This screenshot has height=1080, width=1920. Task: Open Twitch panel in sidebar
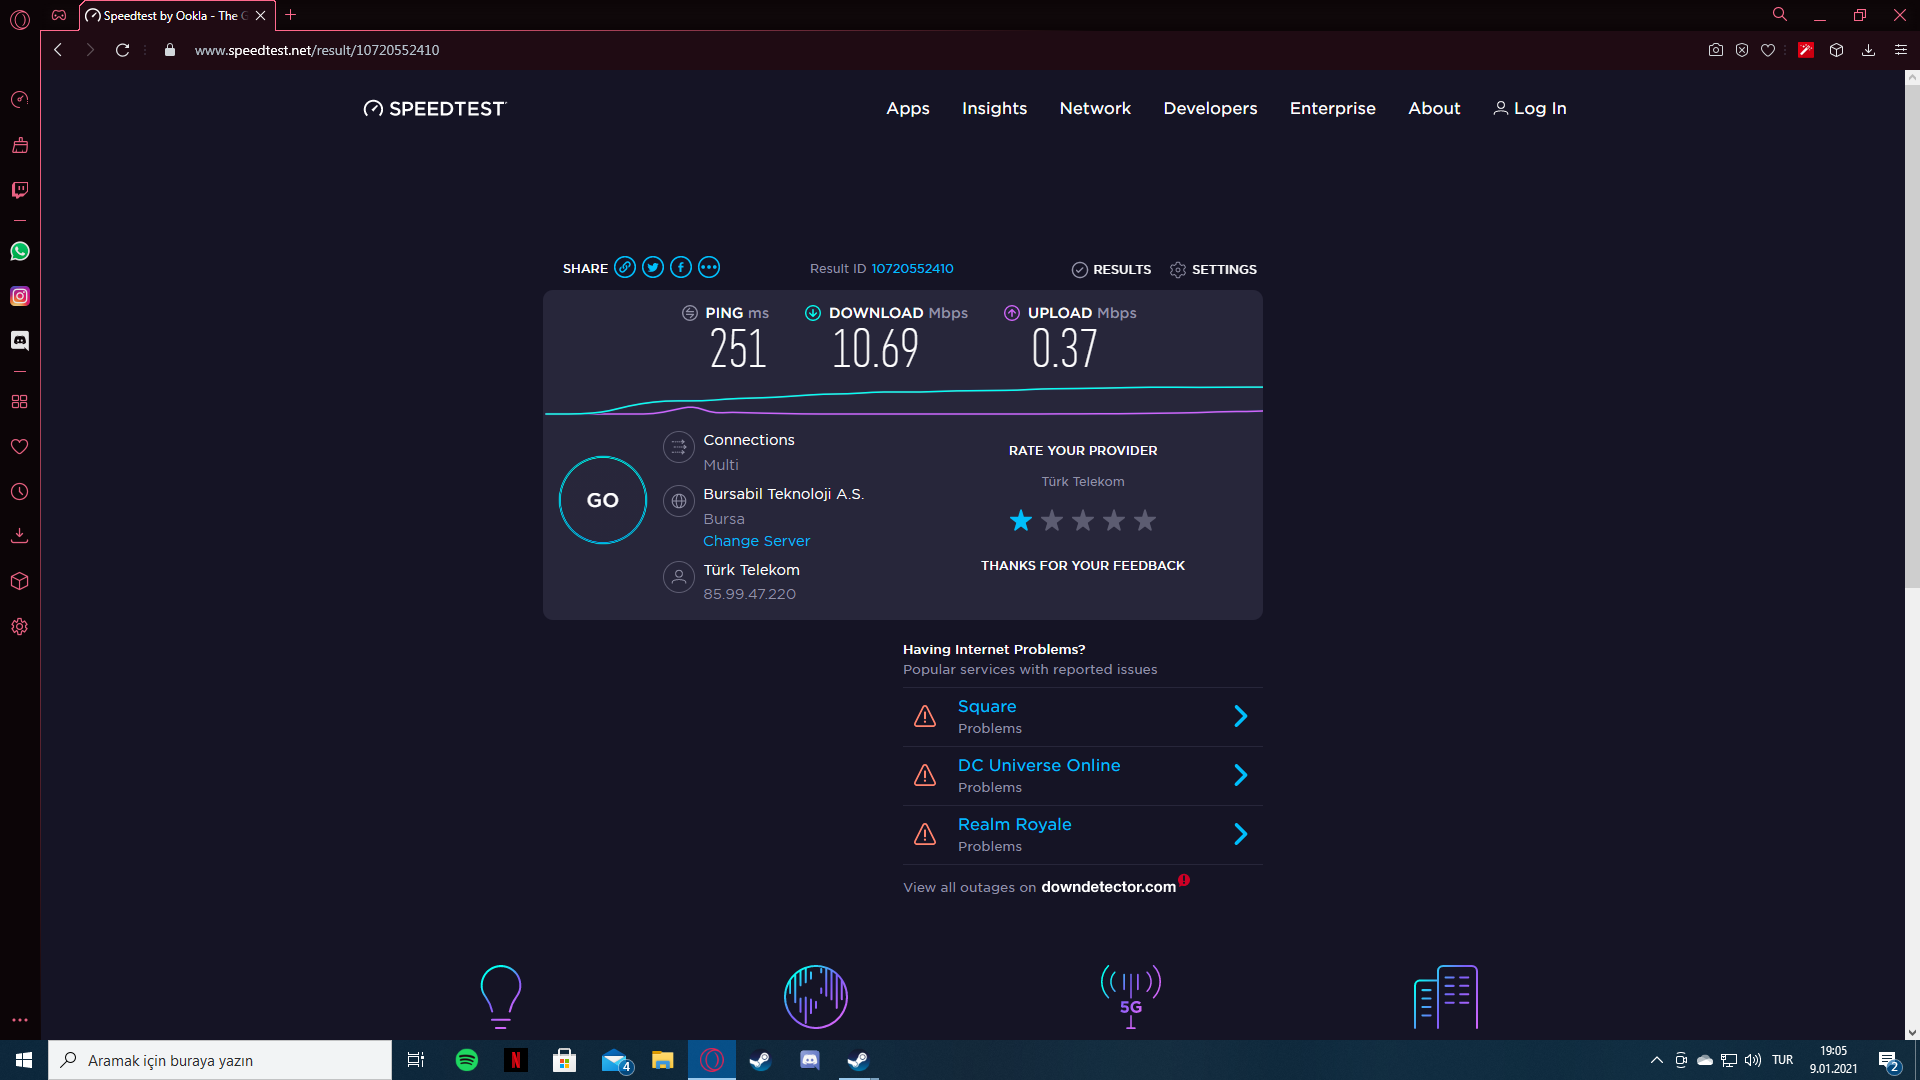[x=20, y=190]
